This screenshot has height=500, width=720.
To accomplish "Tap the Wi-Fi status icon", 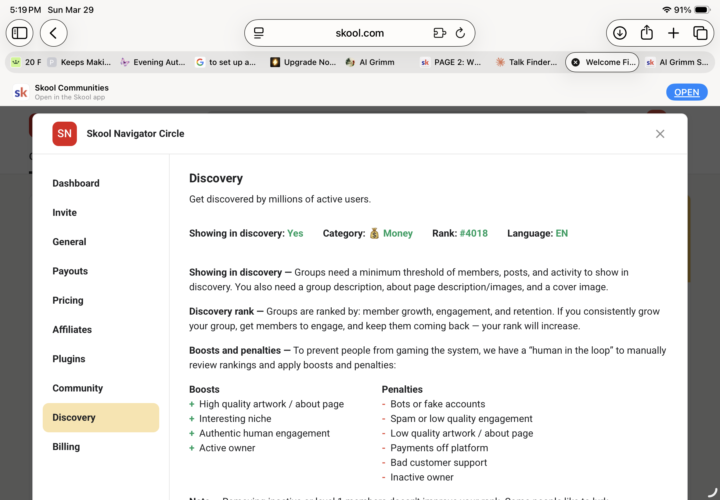I will tap(666, 10).
